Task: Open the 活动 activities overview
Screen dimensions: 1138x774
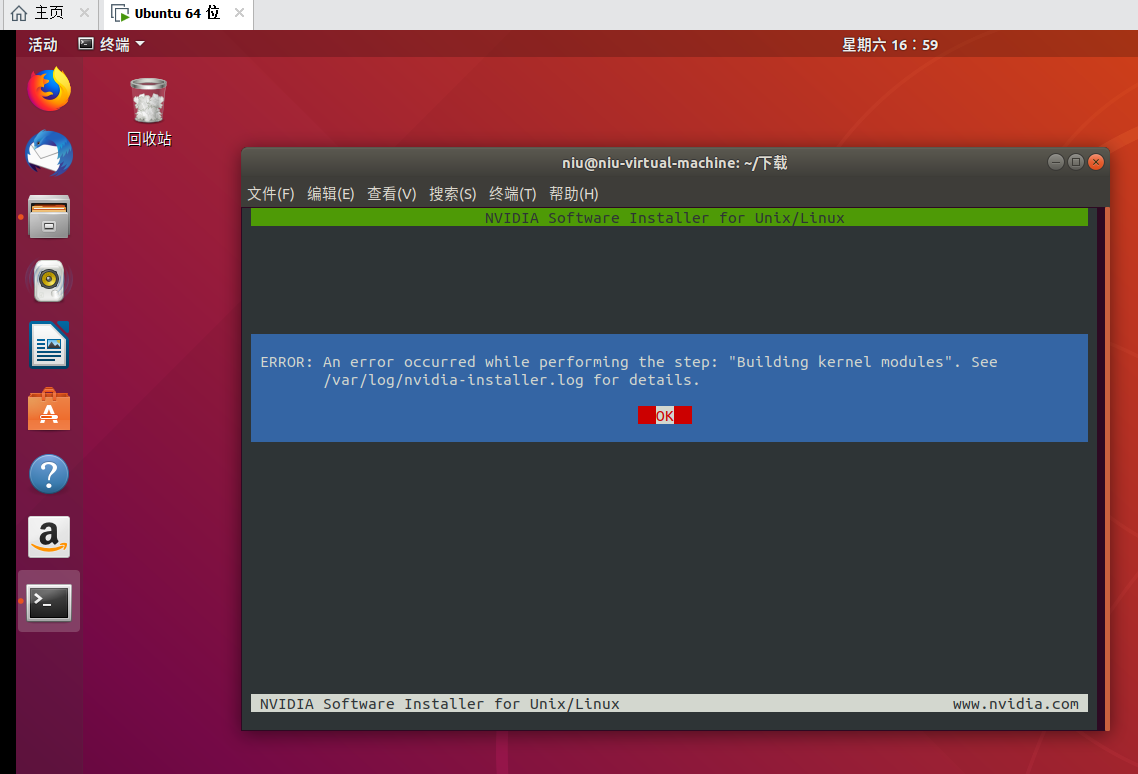Action: click(x=43, y=44)
